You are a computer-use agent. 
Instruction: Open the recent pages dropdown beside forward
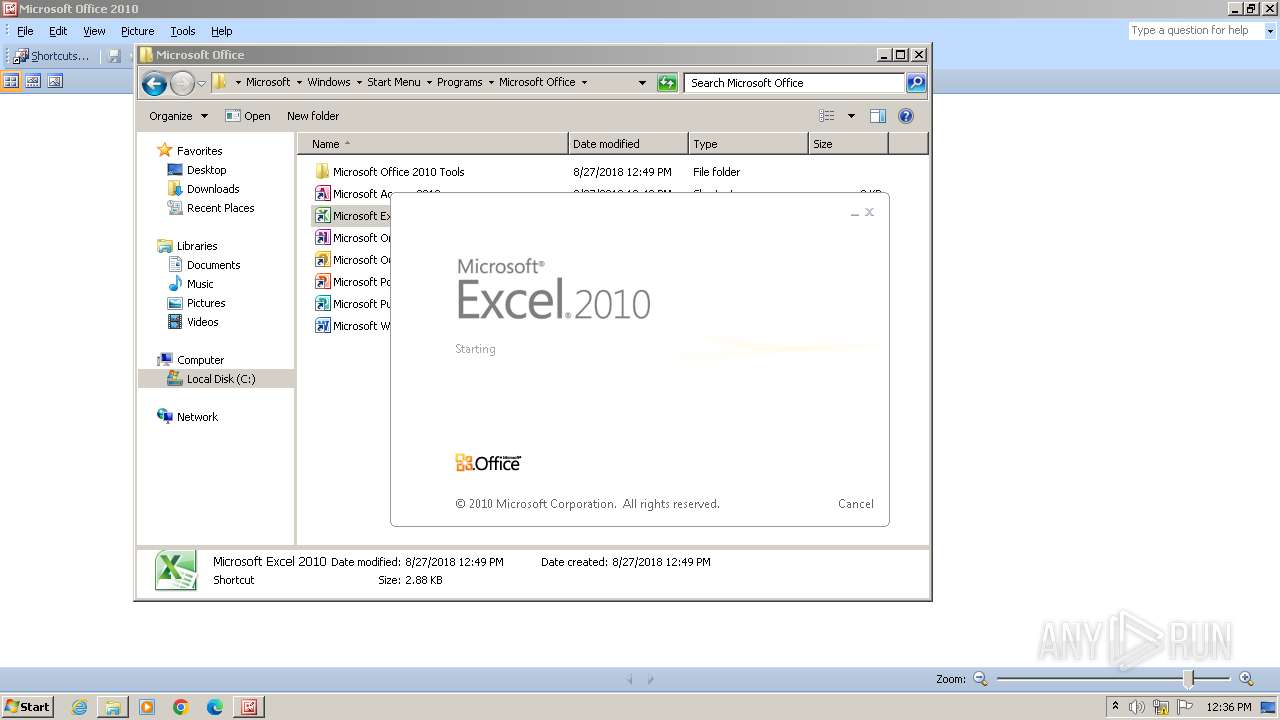pyautogui.click(x=201, y=83)
